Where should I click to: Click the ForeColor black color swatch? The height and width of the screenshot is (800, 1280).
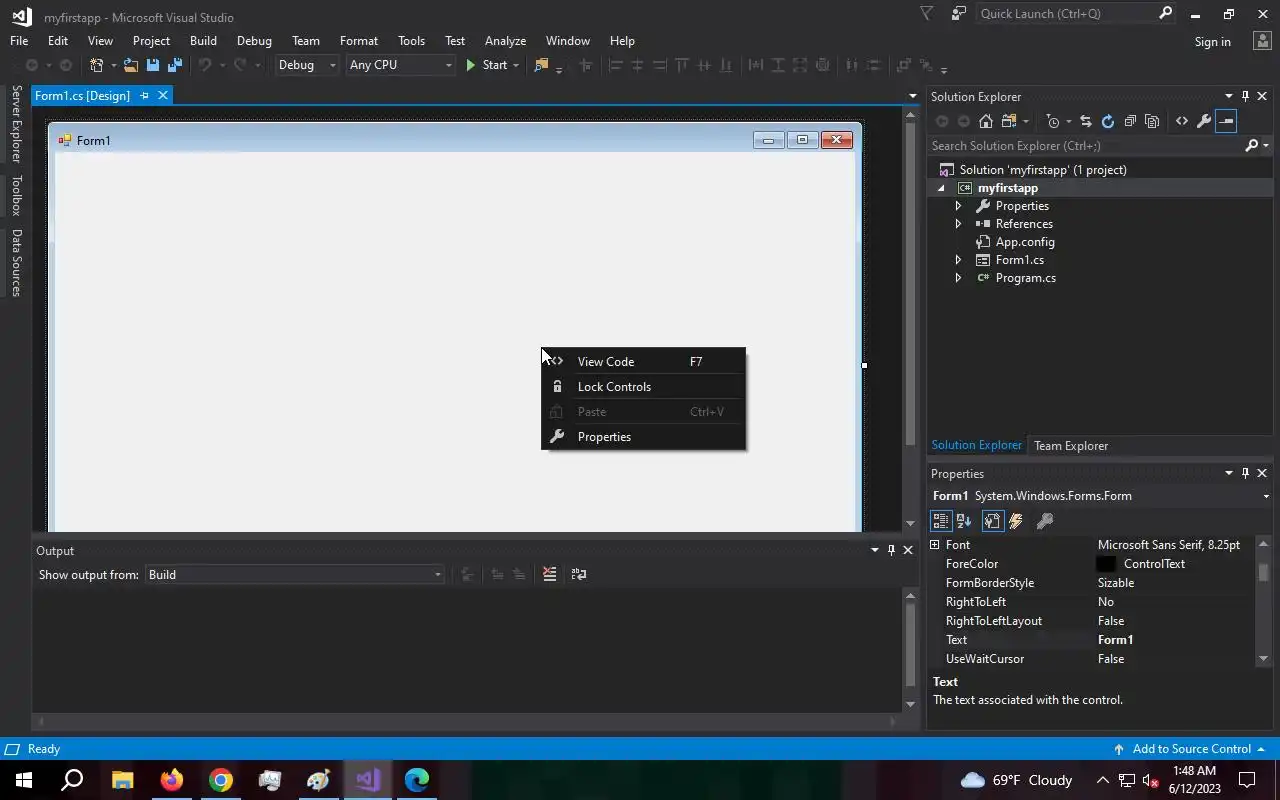click(1106, 564)
